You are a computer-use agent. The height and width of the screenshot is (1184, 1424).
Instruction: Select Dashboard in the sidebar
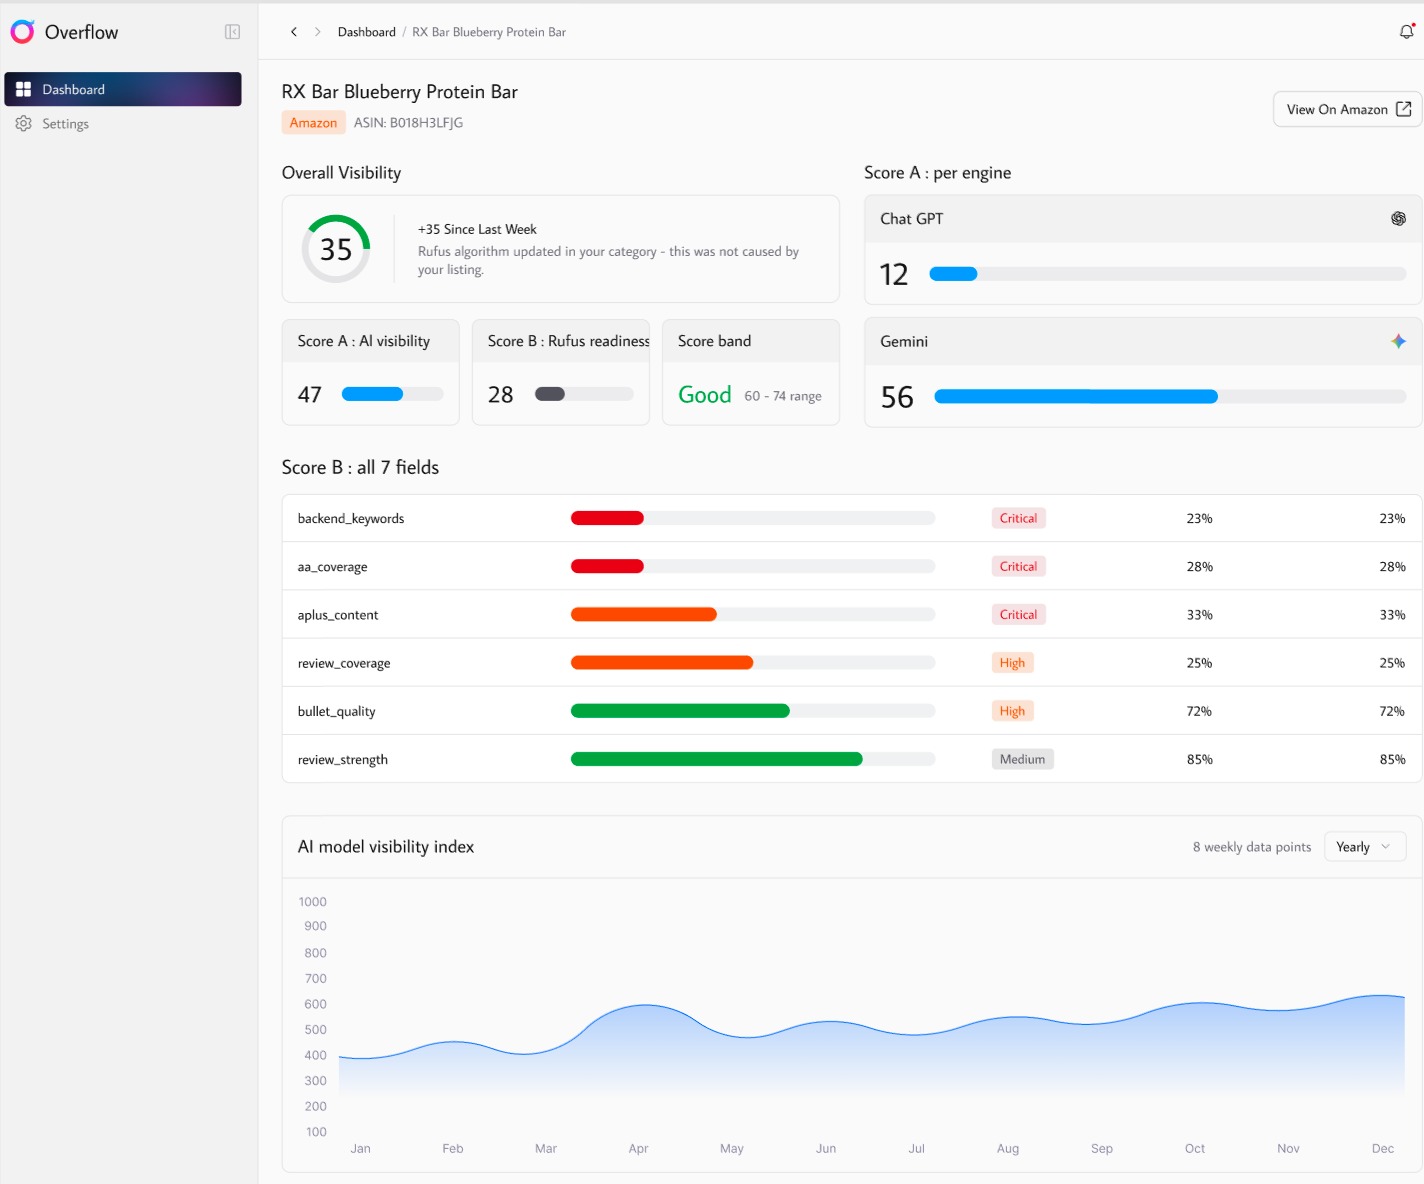coord(123,89)
